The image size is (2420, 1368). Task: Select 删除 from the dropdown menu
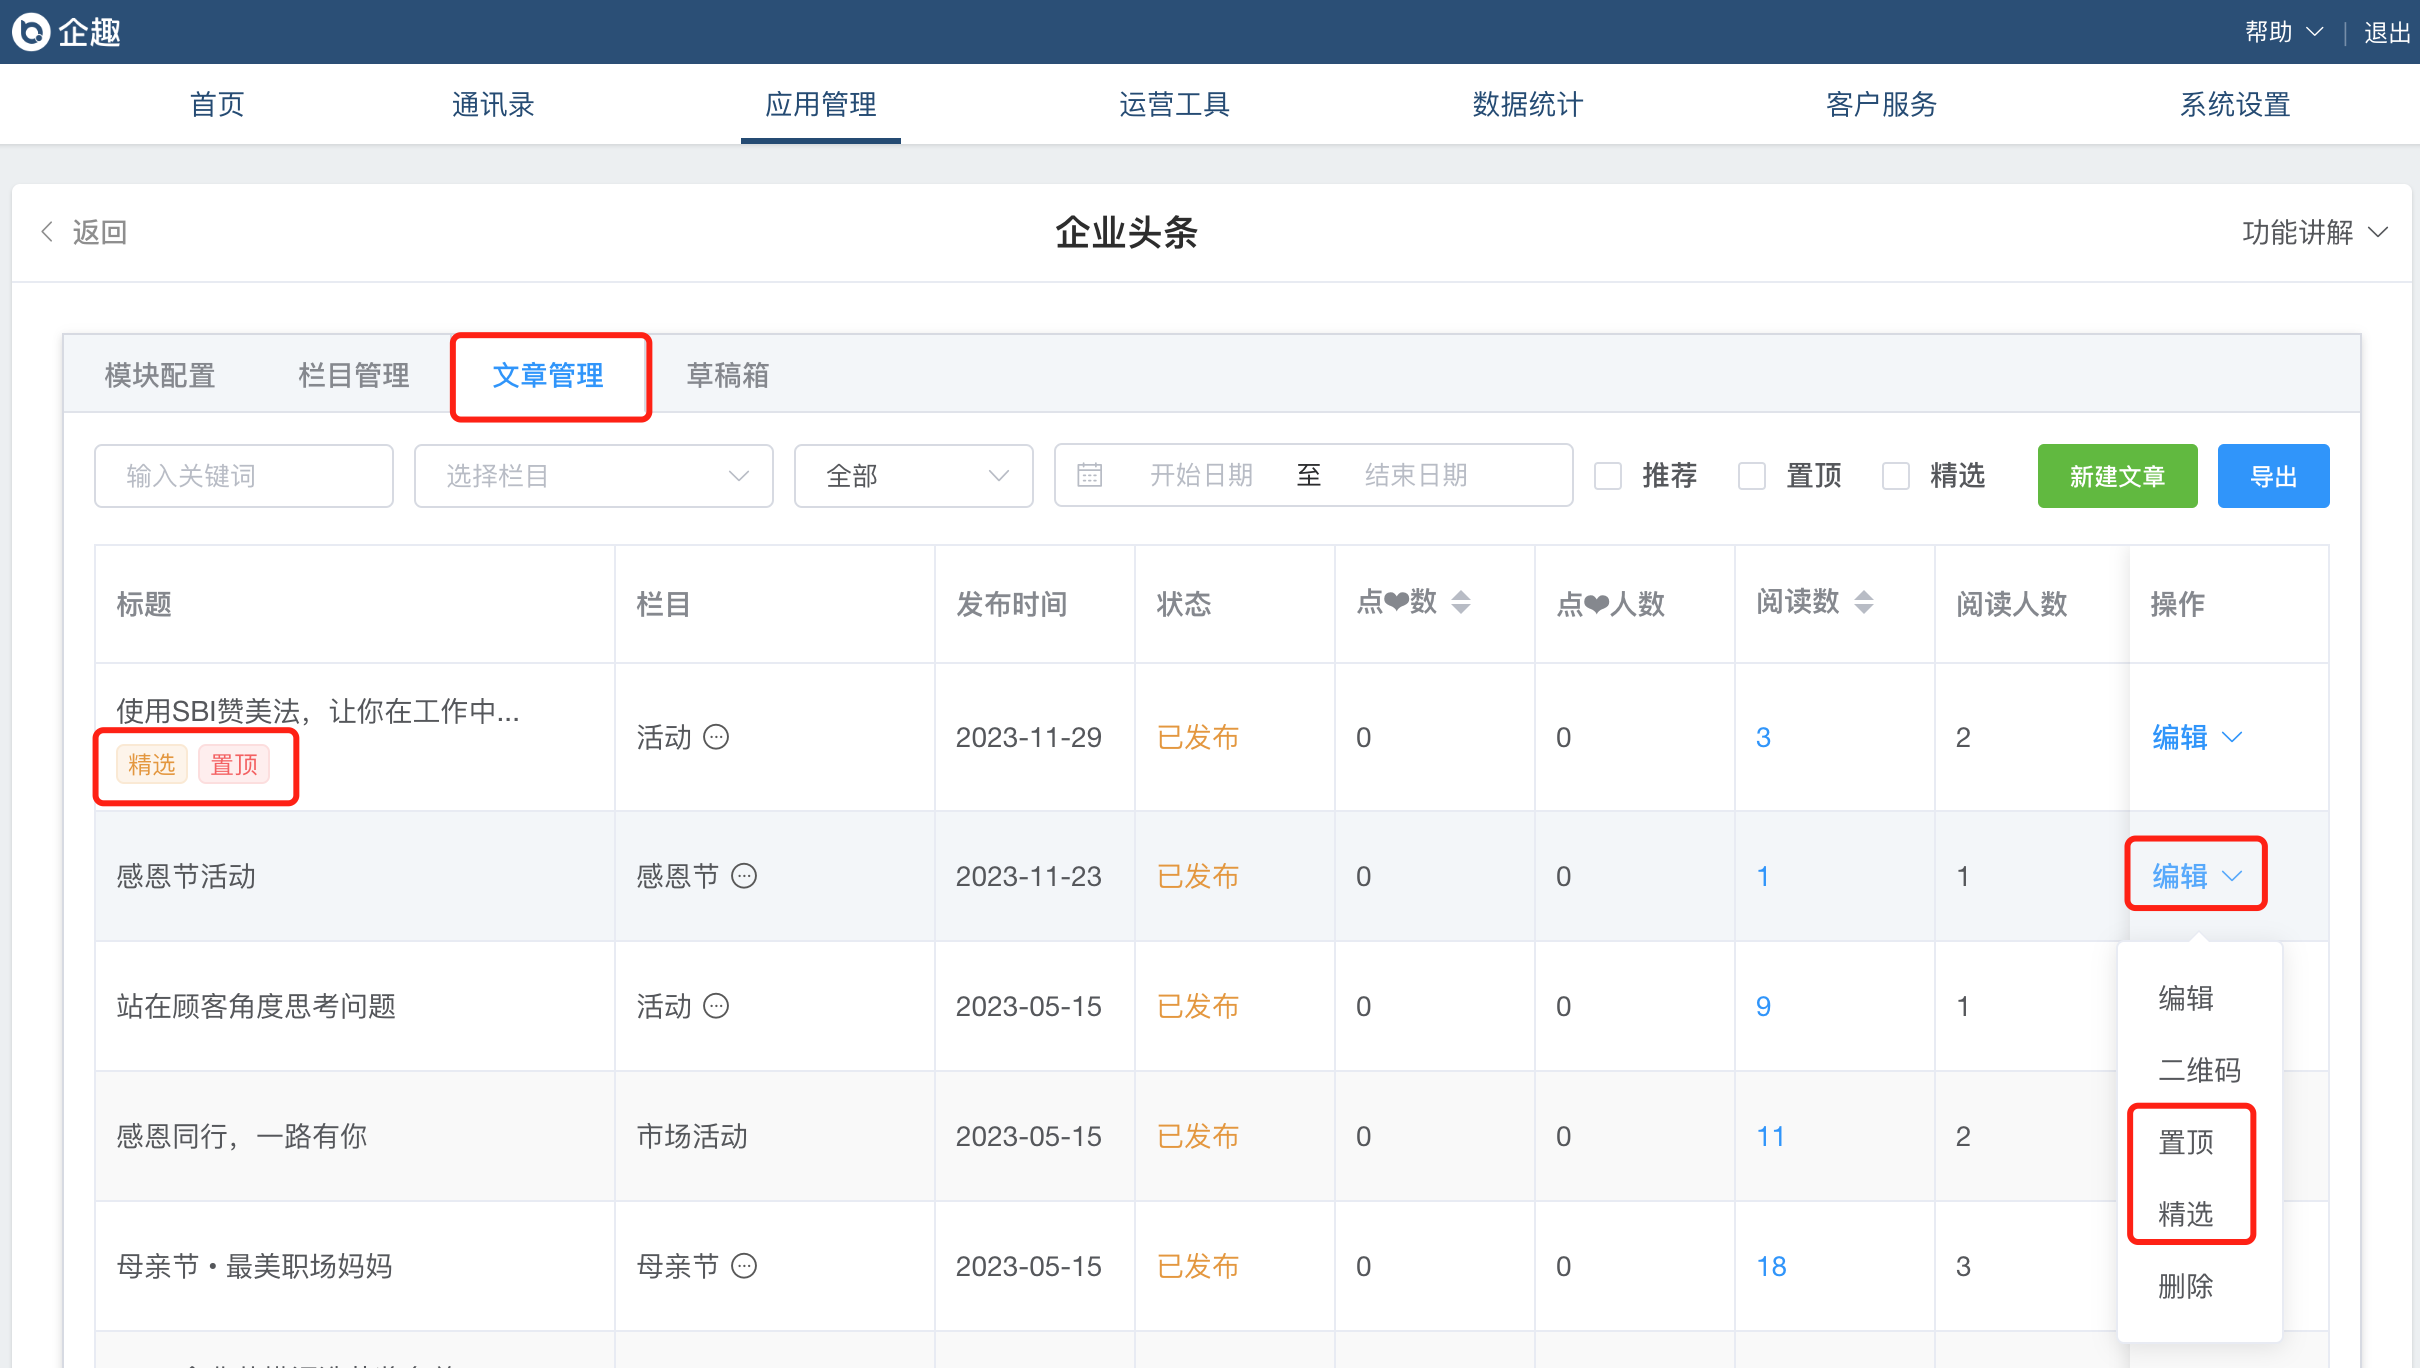coord(2185,1286)
